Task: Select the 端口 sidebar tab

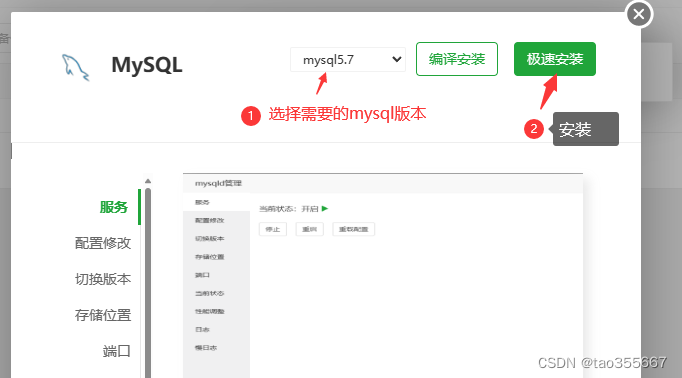Action: [x=117, y=351]
